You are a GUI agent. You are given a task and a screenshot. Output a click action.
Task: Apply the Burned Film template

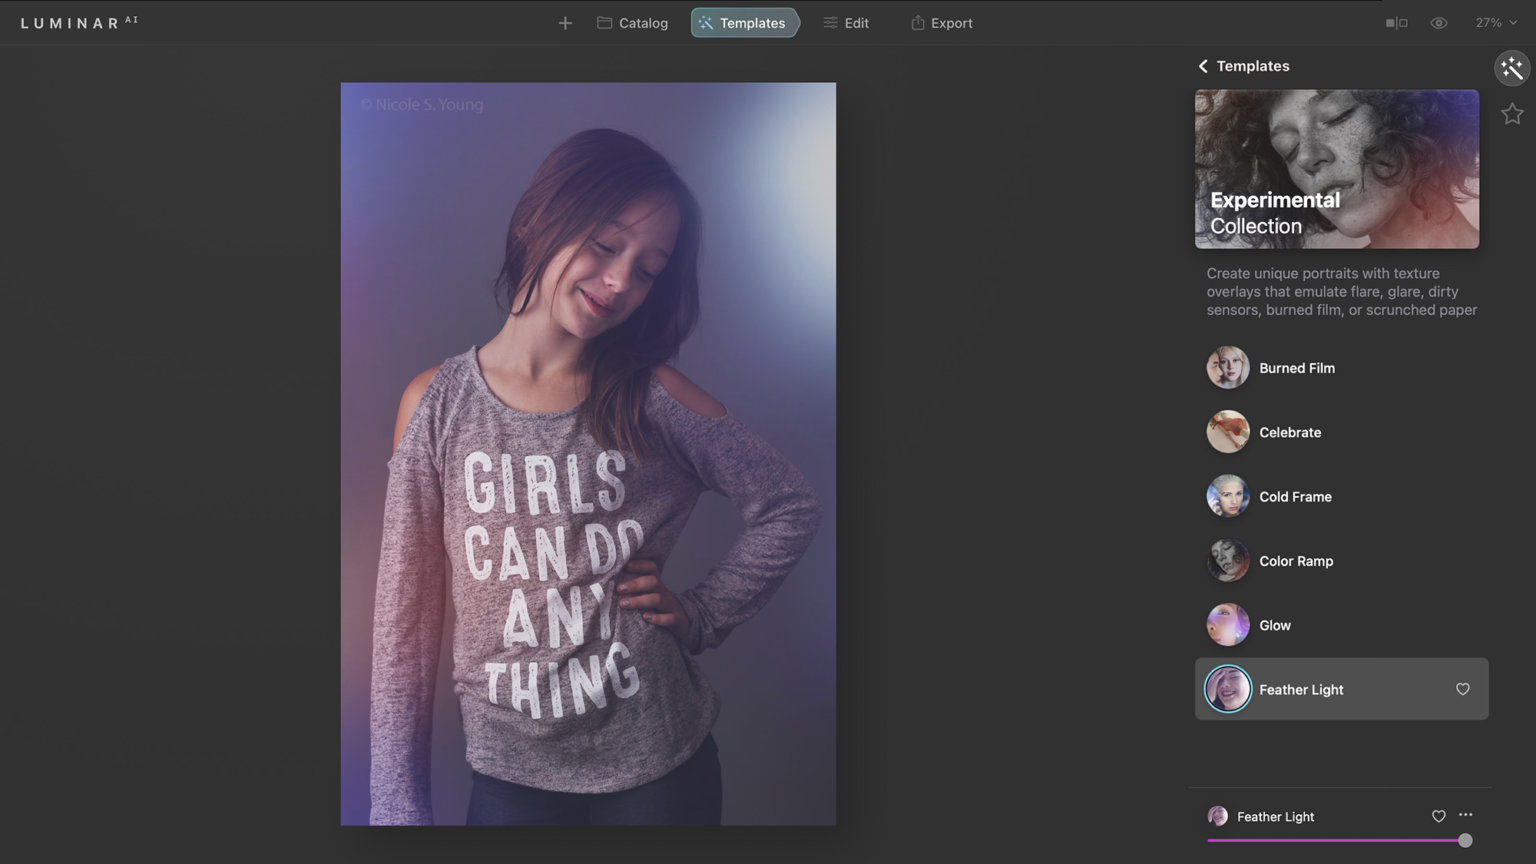[x=1297, y=368]
